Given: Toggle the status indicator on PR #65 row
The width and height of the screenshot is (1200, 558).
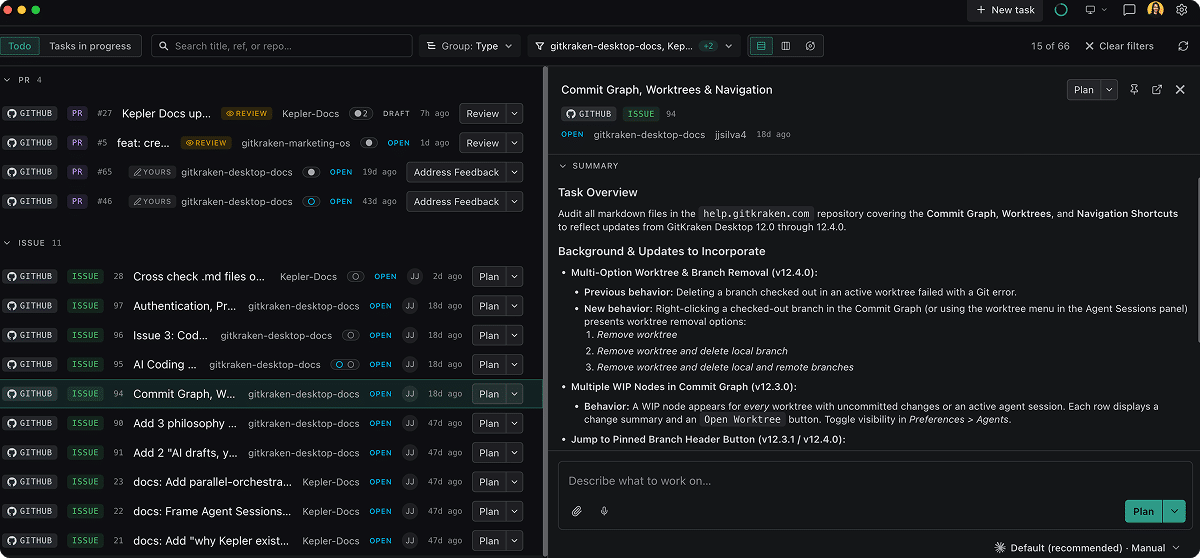Looking at the screenshot, I should pos(312,172).
